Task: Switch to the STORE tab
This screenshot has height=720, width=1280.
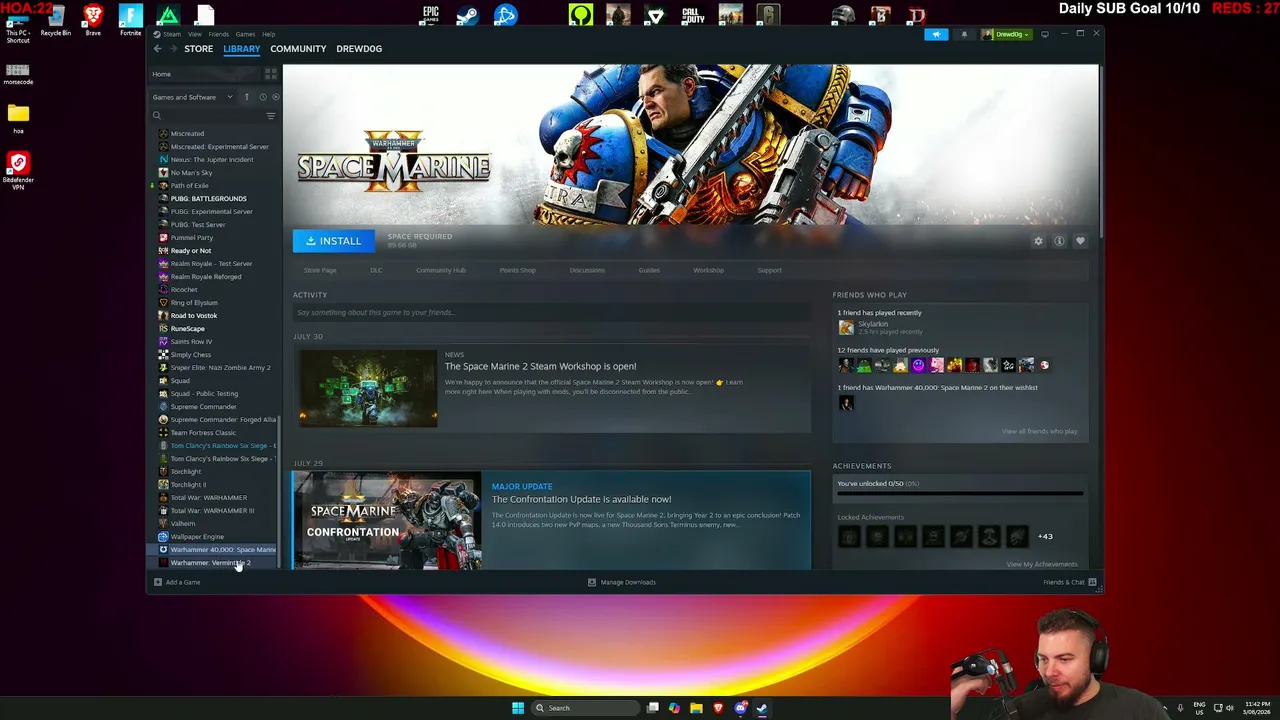Action: (198, 48)
